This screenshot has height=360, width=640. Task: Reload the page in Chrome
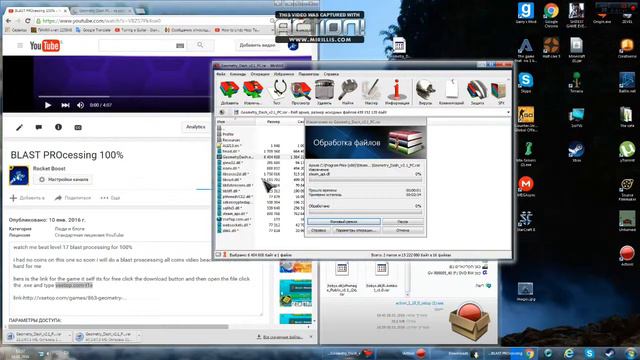(28, 21)
